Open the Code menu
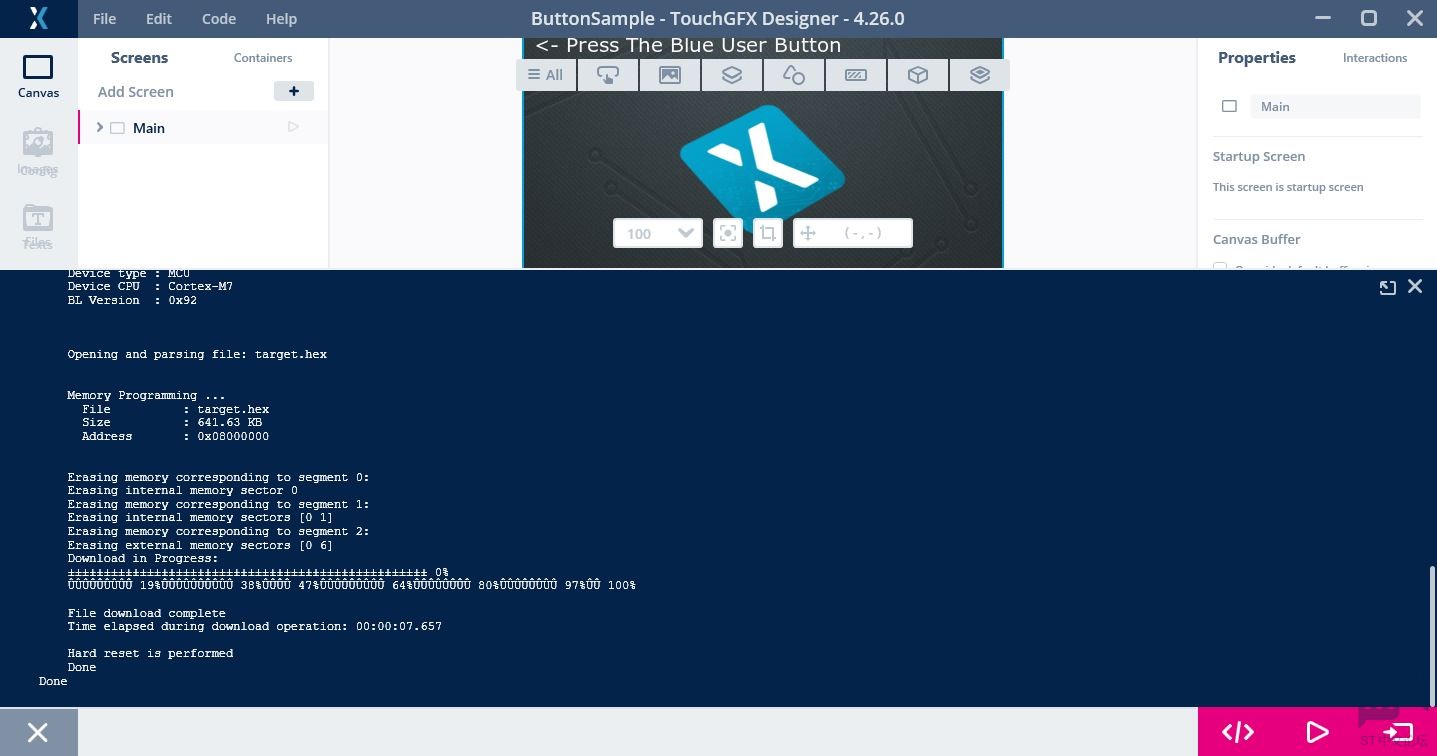The height and width of the screenshot is (756, 1437). [x=219, y=19]
